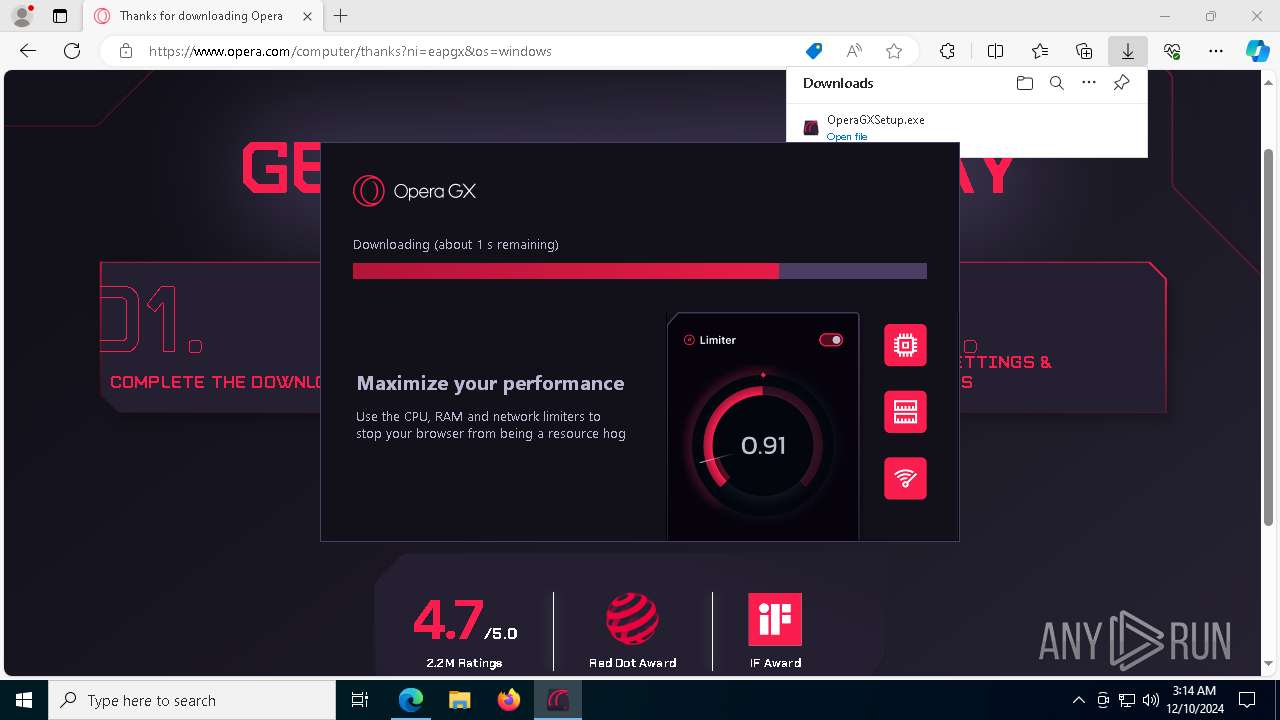Launch Copilot from the Edge toolbar

1257,51
